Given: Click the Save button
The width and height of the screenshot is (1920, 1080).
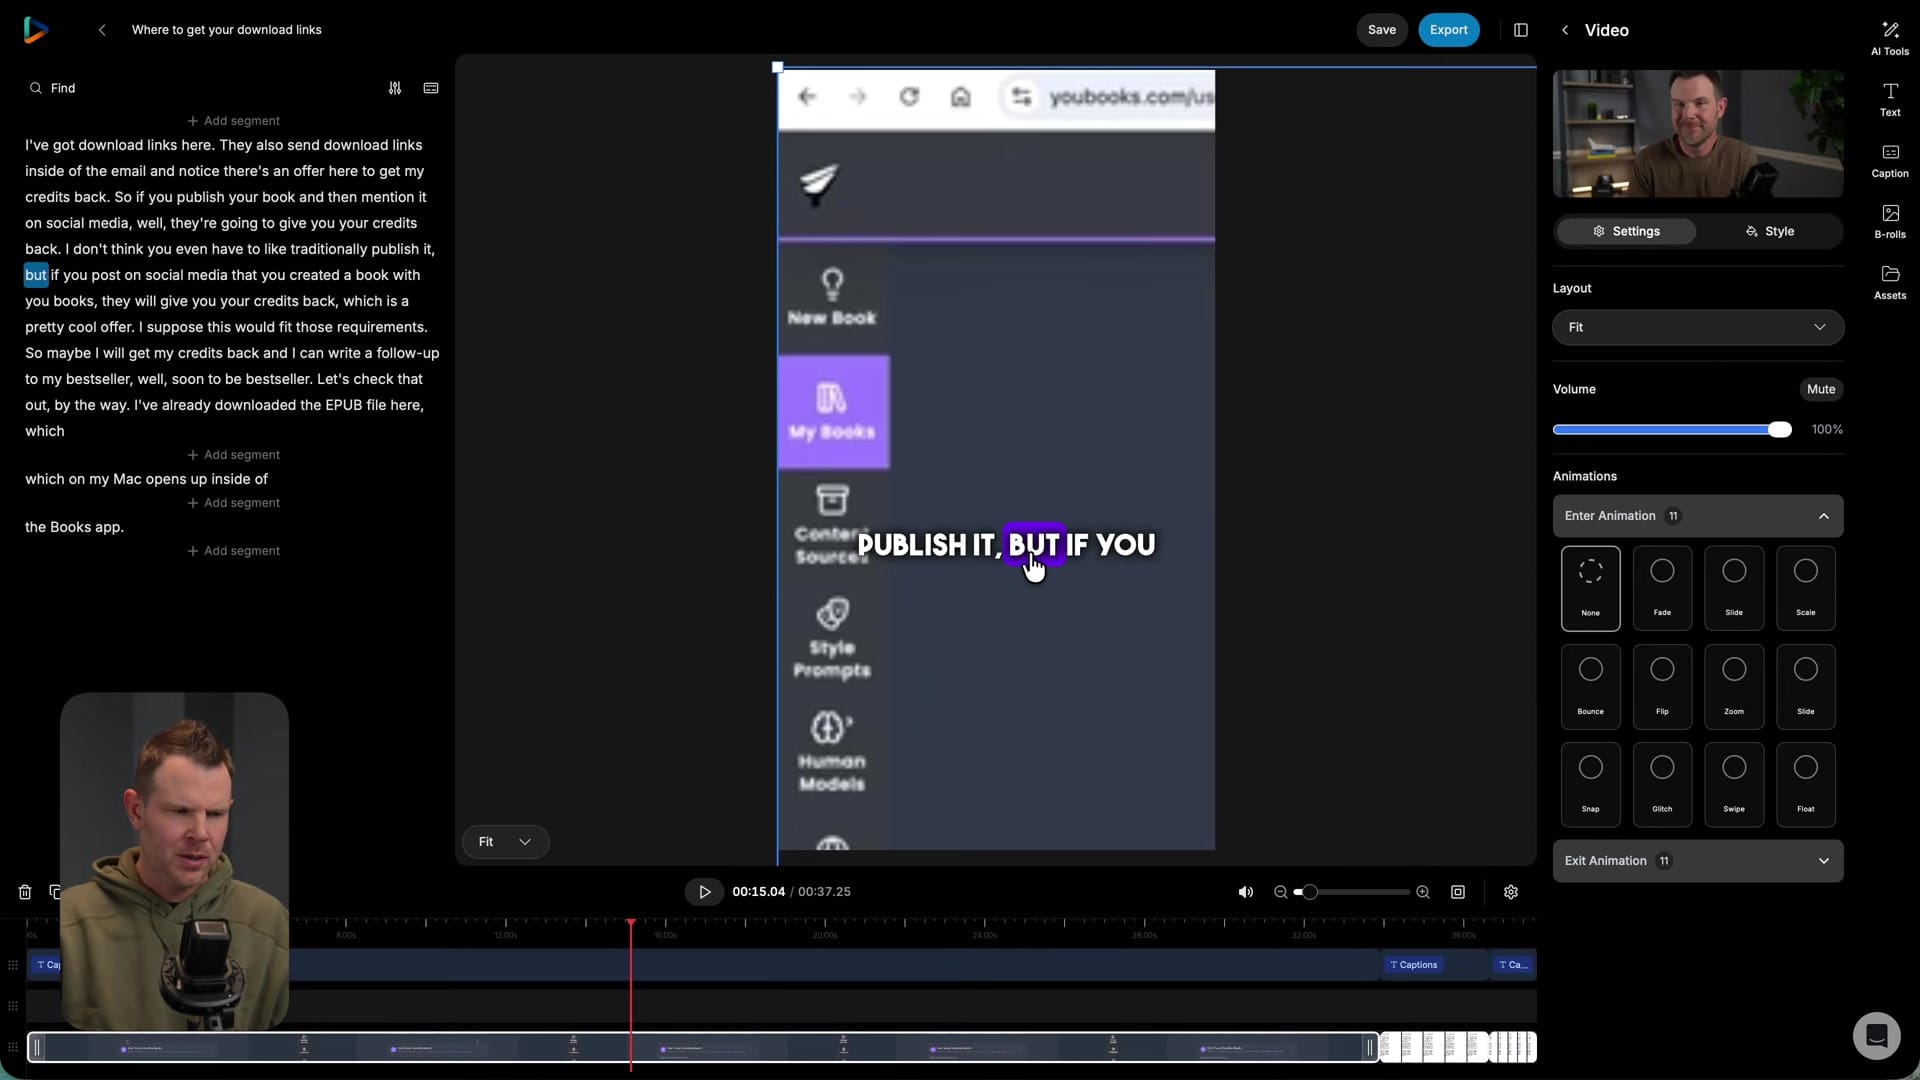Looking at the screenshot, I should point(1381,30).
